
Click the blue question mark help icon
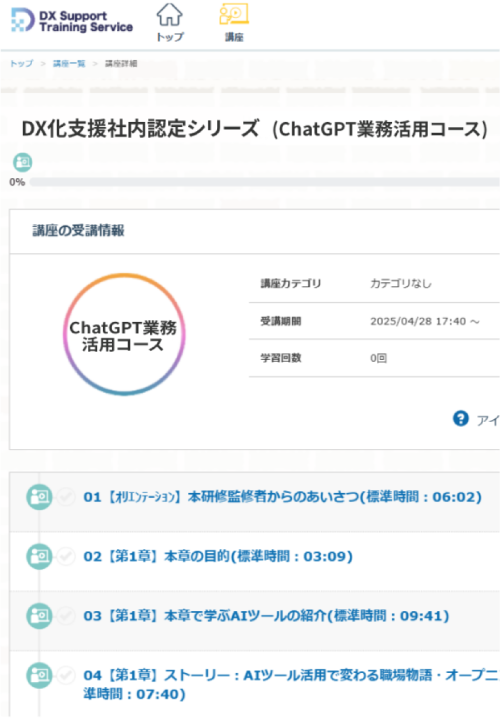[461, 418]
